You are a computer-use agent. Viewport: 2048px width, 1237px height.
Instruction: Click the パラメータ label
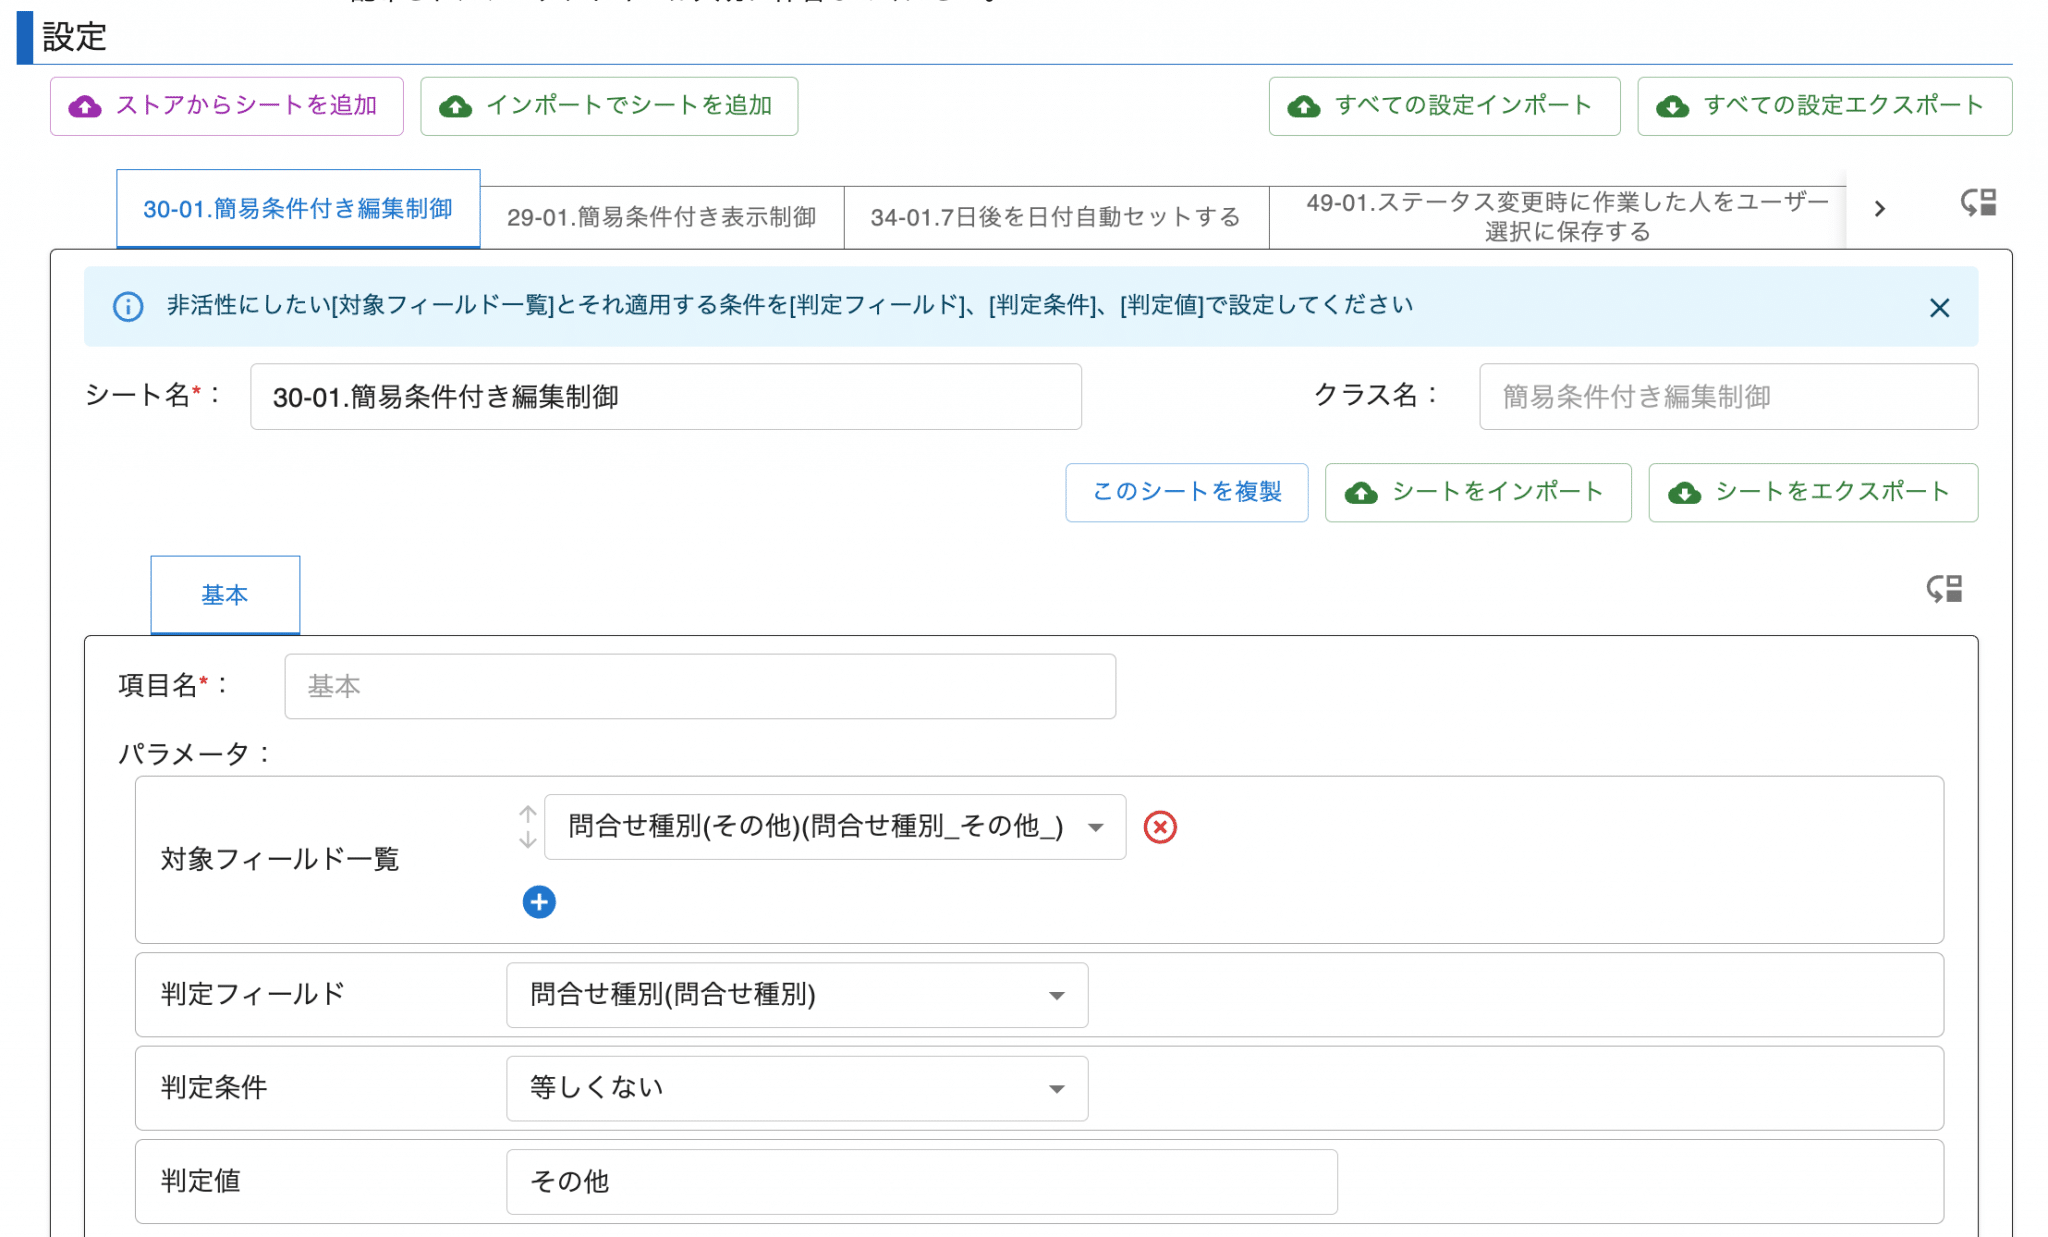(x=193, y=753)
